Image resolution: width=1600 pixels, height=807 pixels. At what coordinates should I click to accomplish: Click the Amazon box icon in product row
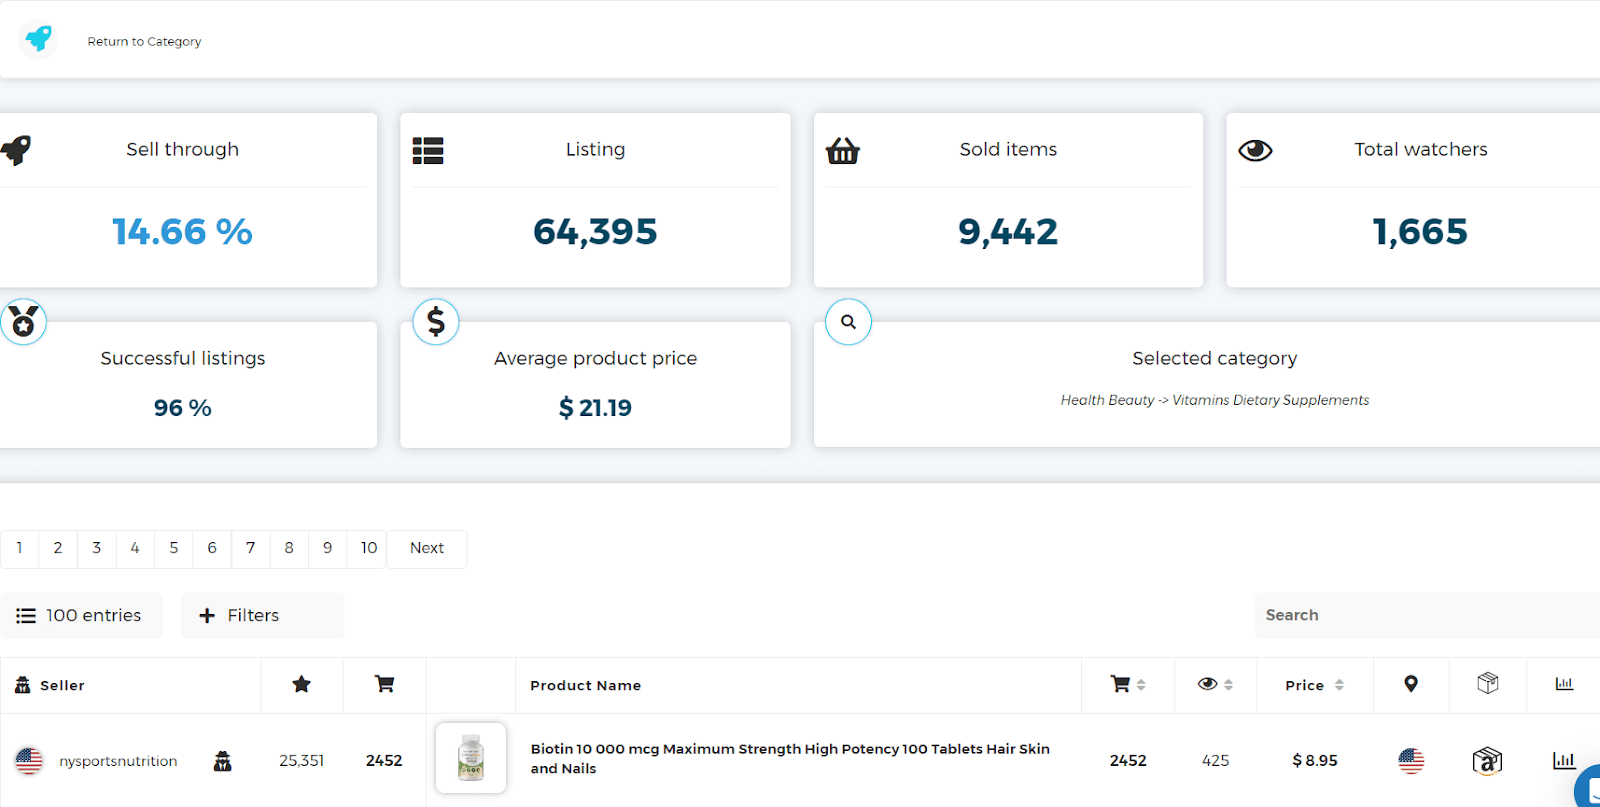pos(1487,761)
